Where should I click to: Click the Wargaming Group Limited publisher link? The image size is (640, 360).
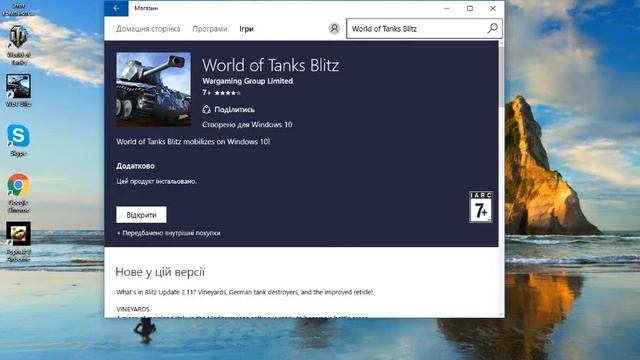[x=247, y=81]
